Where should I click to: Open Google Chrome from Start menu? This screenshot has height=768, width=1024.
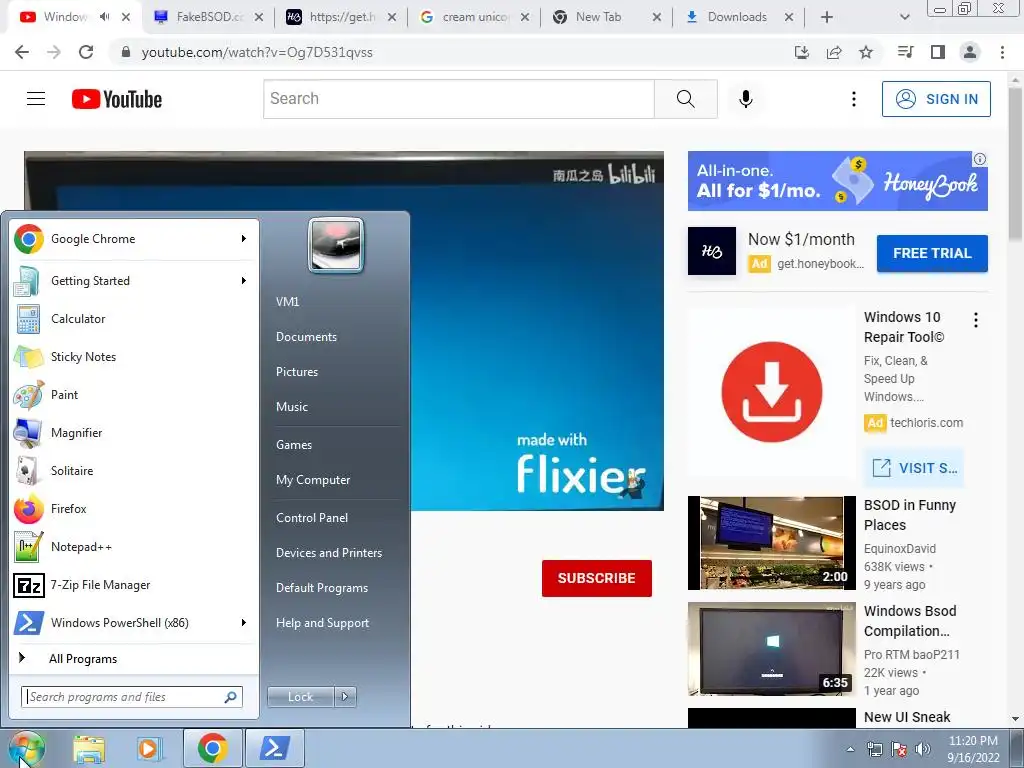pos(134,239)
